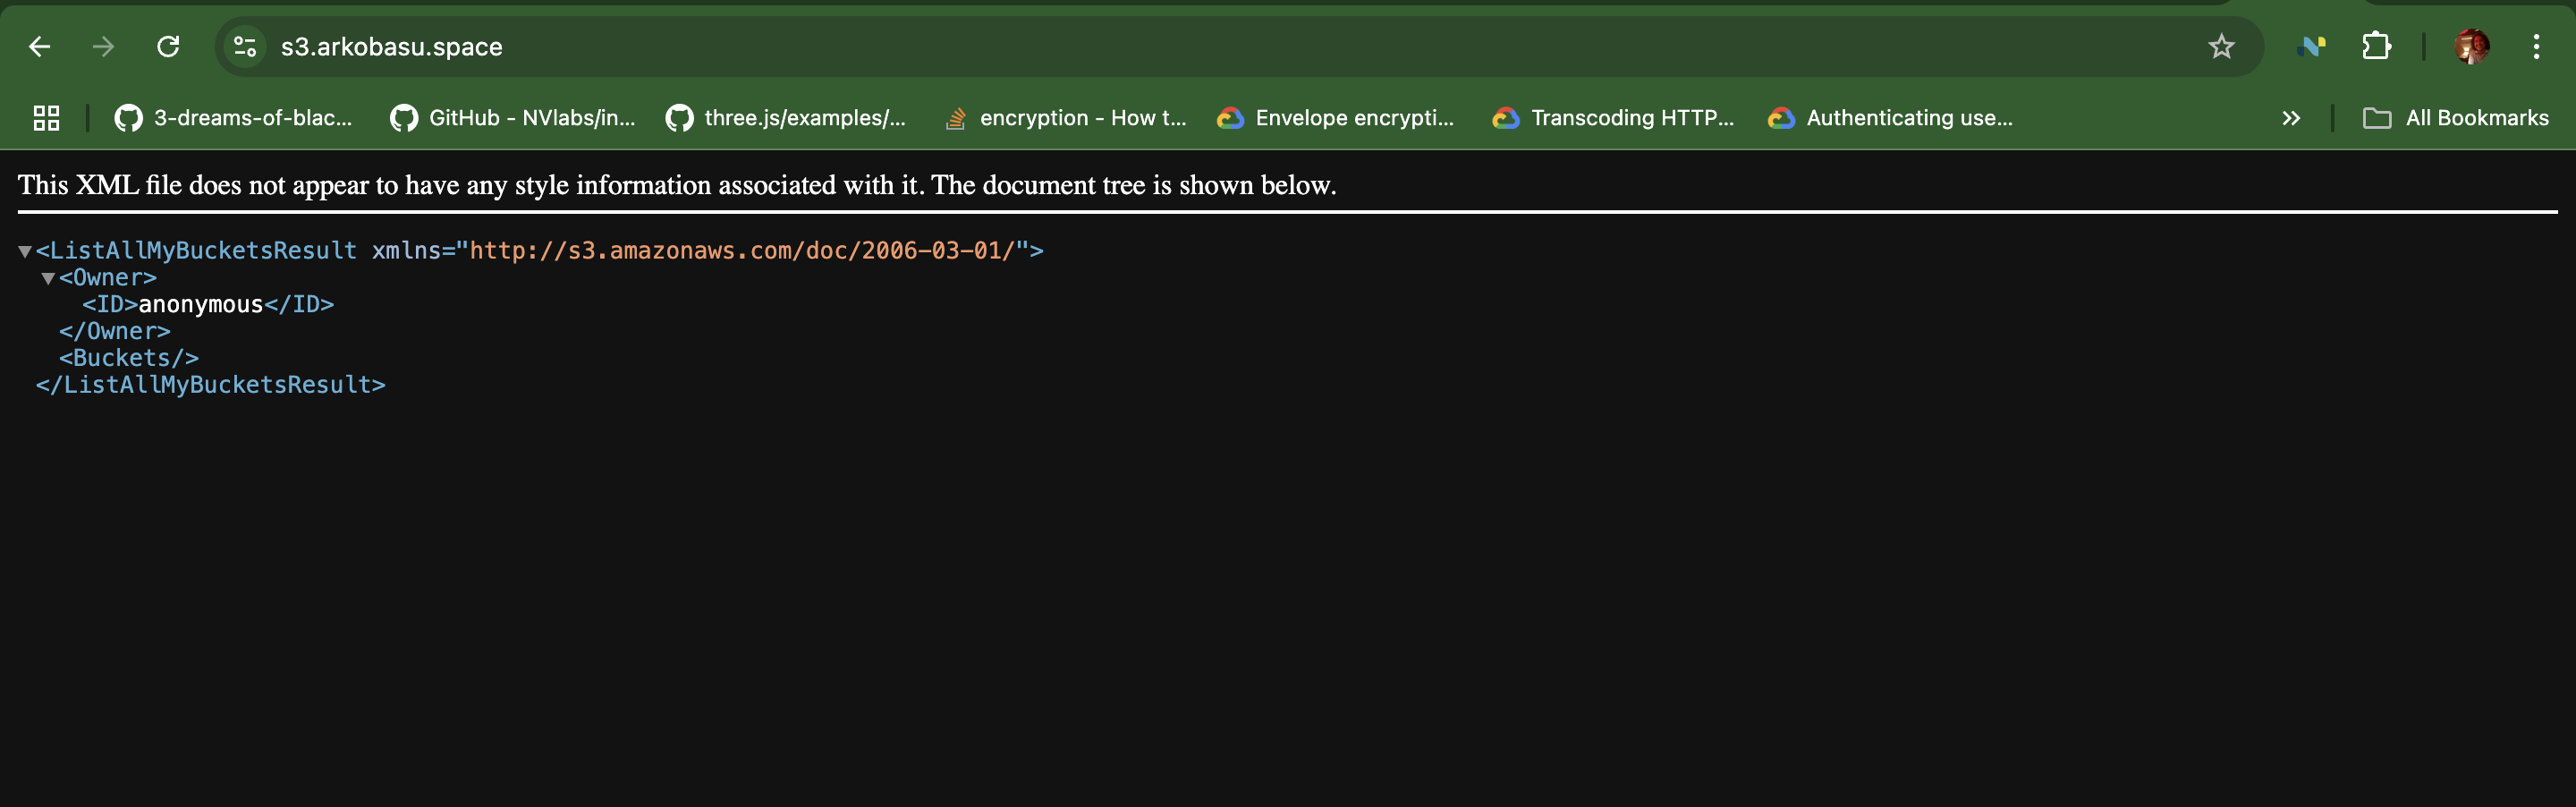Open the All Bookmarks folder

(2457, 117)
